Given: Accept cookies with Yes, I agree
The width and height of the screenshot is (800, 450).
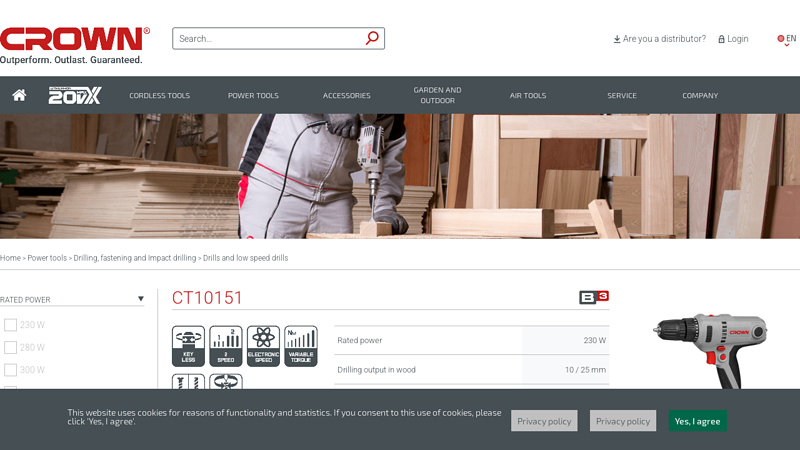Looking at the screenshot, I should (697, 421).
